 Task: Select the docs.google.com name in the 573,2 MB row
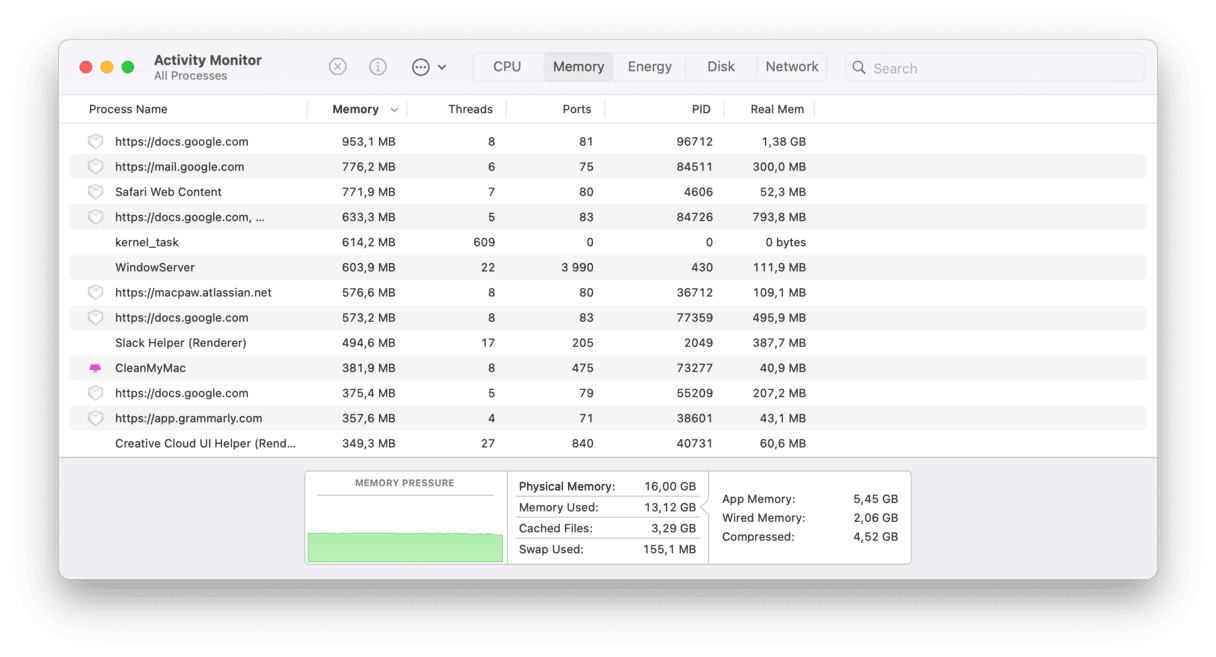[181, 318]
